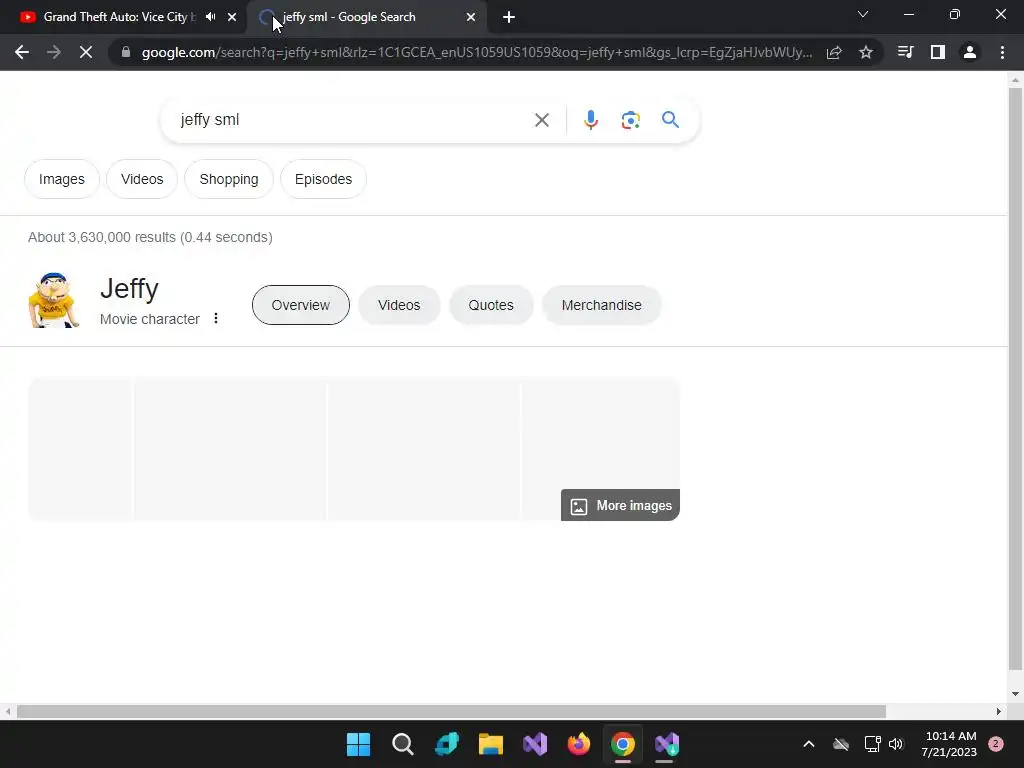Clear the search box text
1024x768 pixels.
pyautogui.click(x=542, y=120)
